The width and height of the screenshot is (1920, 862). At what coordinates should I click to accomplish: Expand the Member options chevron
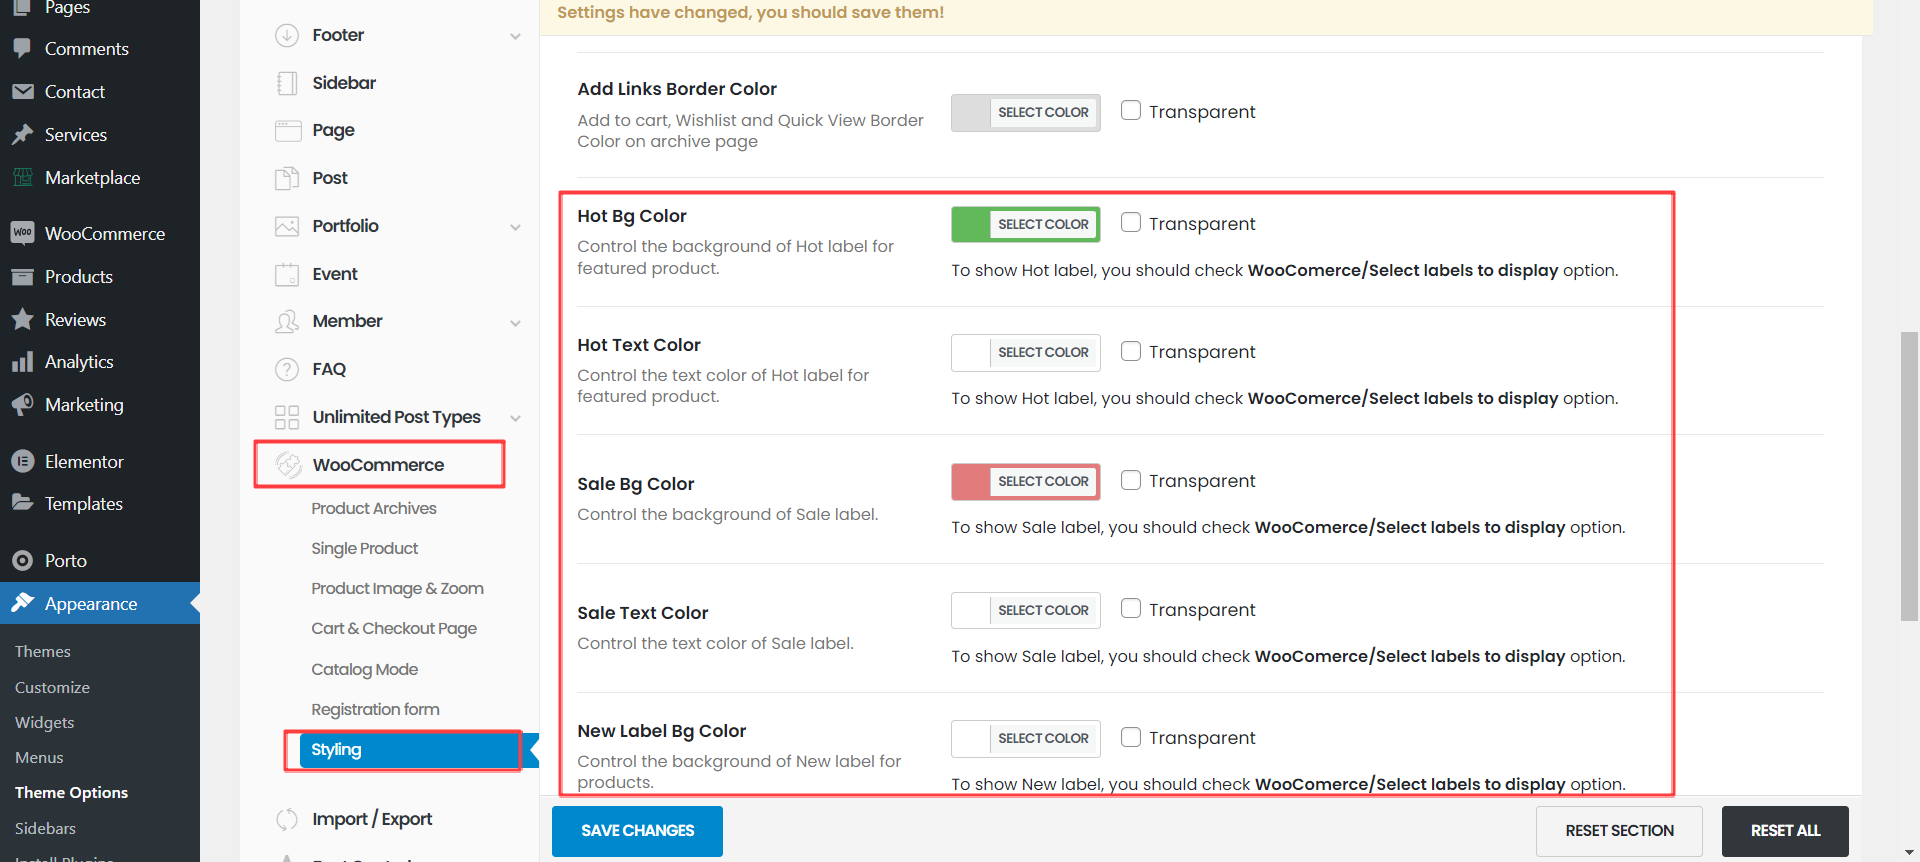point(515,323)
